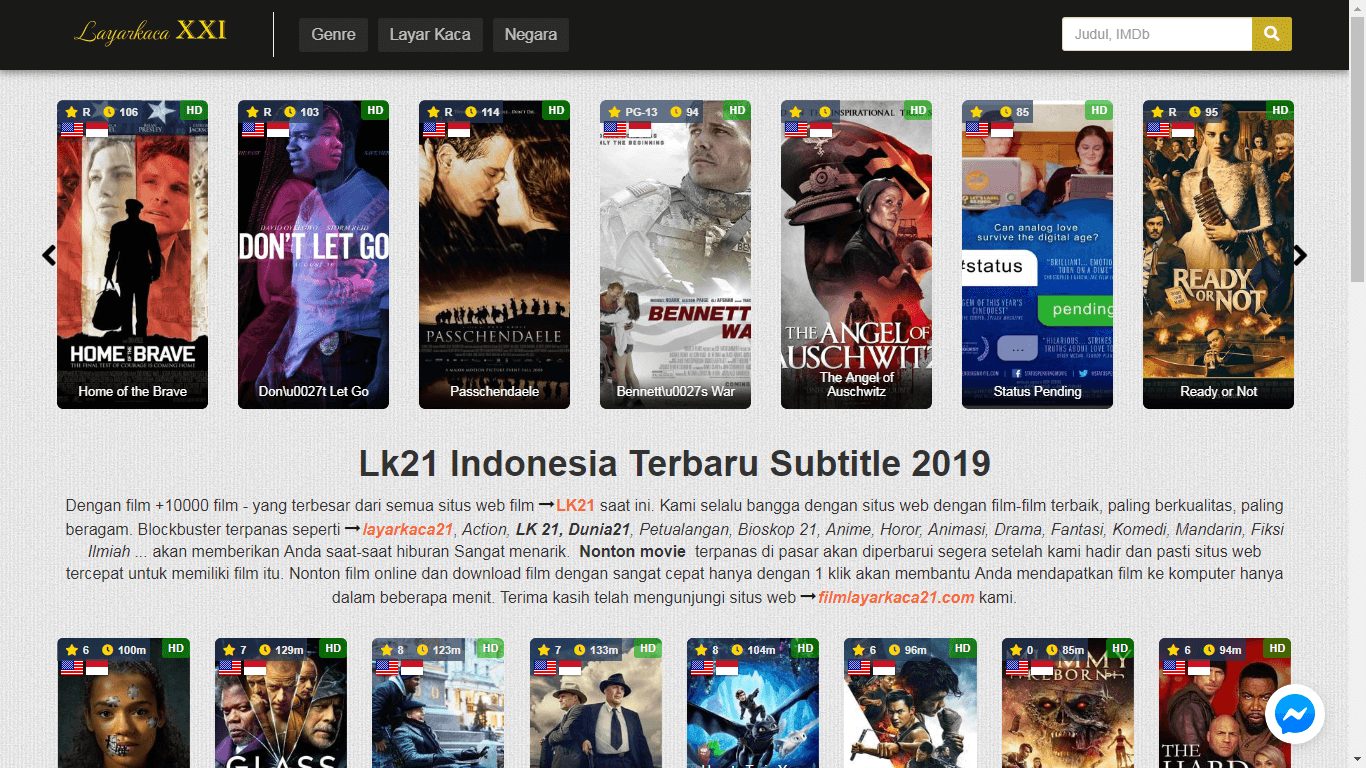Image resolution: width=1366 pixels, height=768 pixels.
Task: Click the US flag on Passchendaele poster
Action: coord(434,129)
